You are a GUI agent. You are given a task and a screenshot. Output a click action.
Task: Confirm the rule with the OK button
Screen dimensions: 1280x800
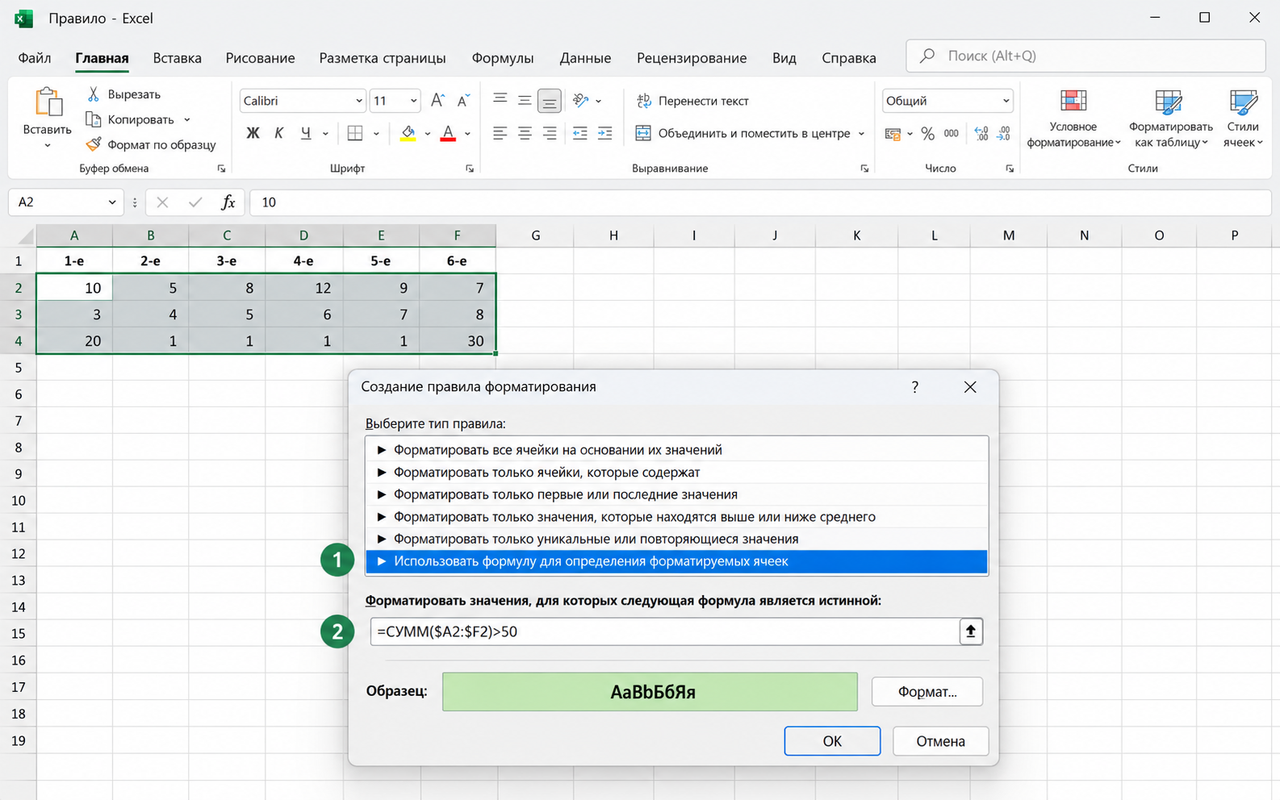point(832,741)
